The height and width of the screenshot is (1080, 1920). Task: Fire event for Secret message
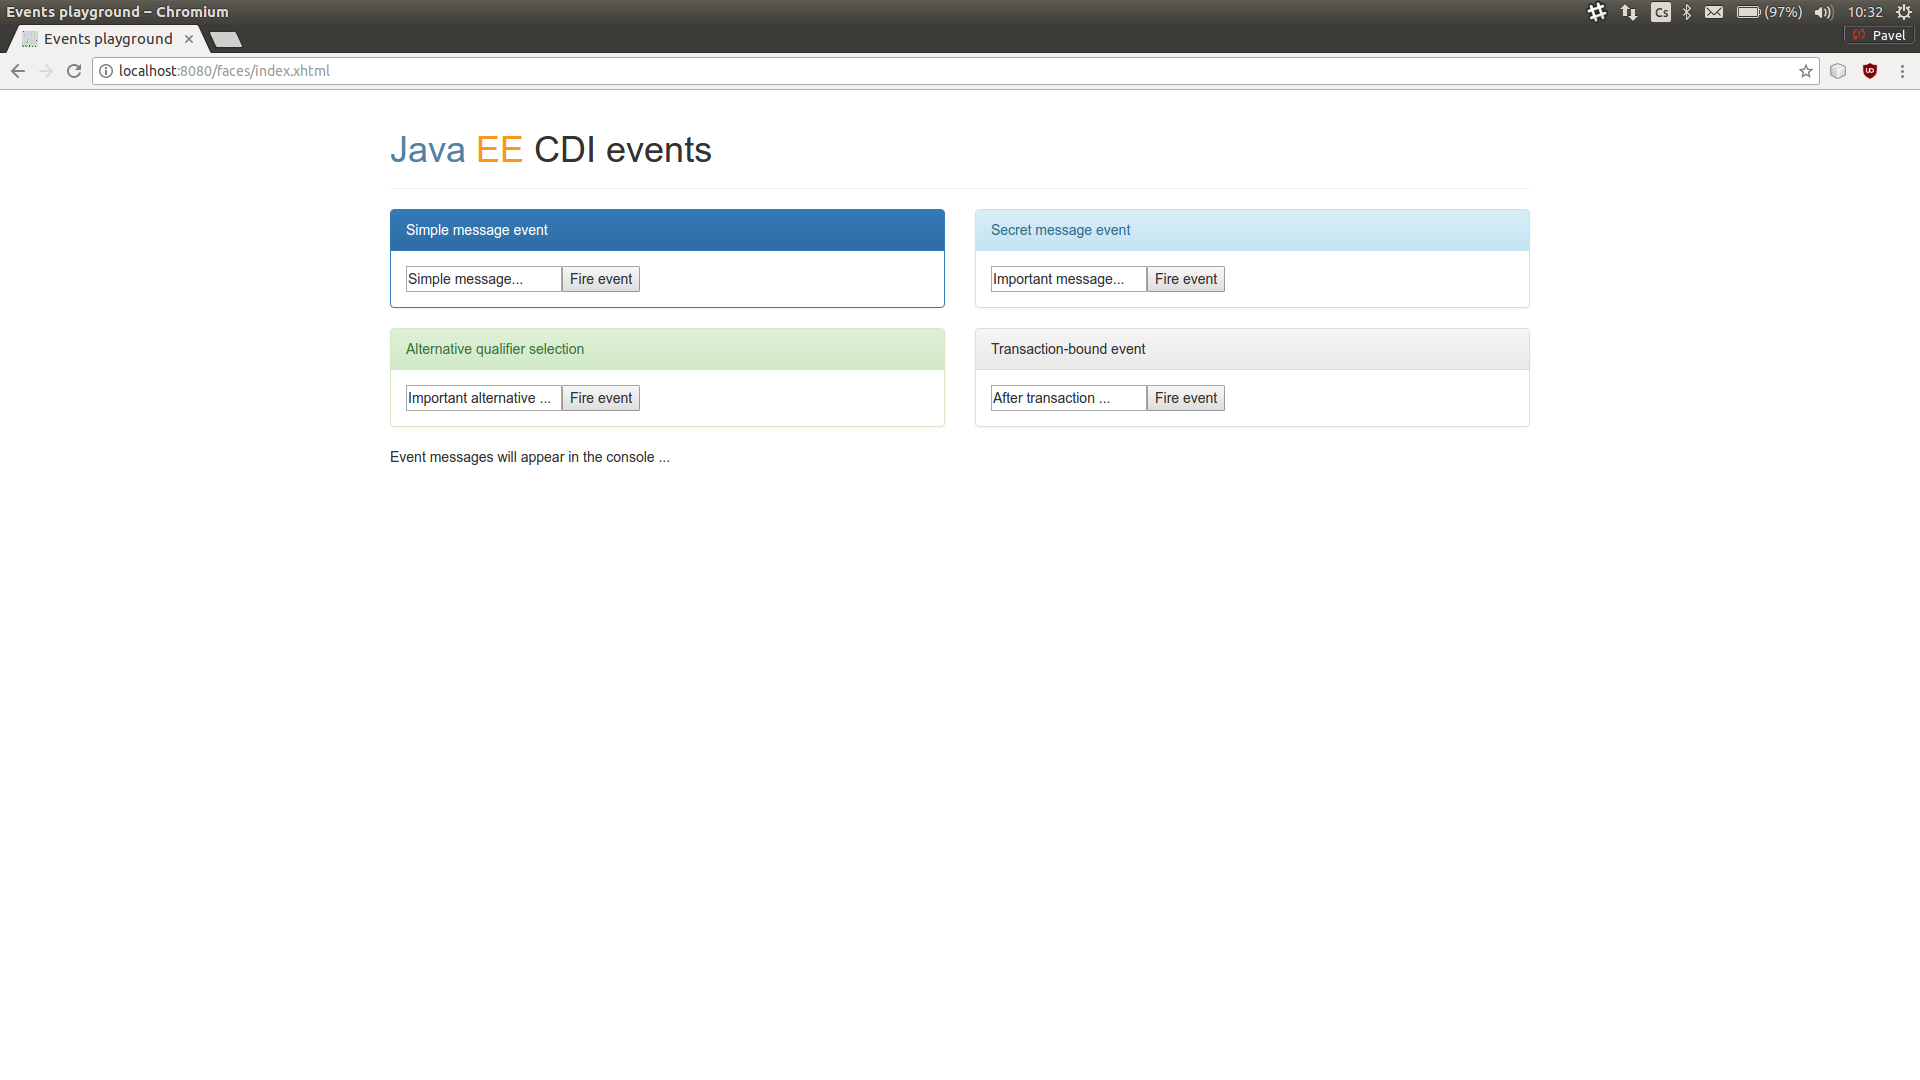[1186, 279]
